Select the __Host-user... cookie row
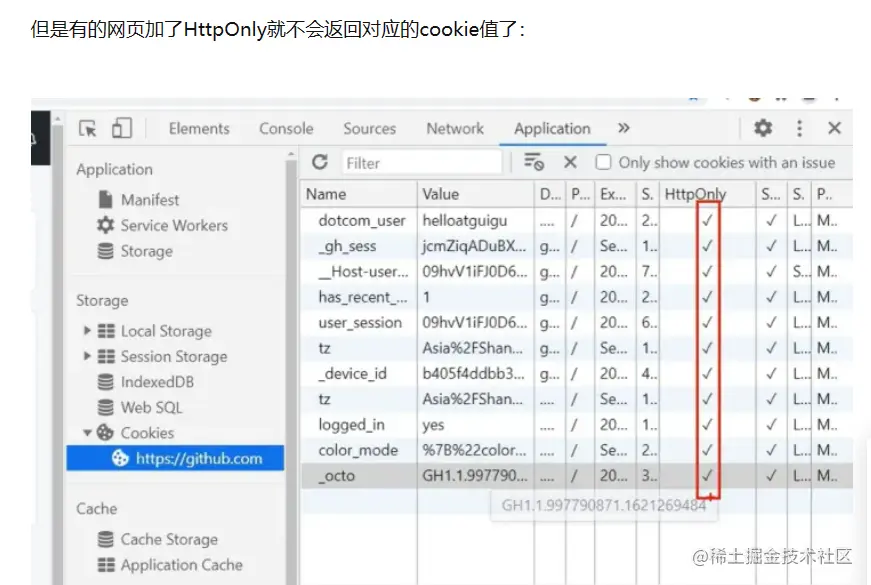871x585 pixels. (x=577, y=272)
